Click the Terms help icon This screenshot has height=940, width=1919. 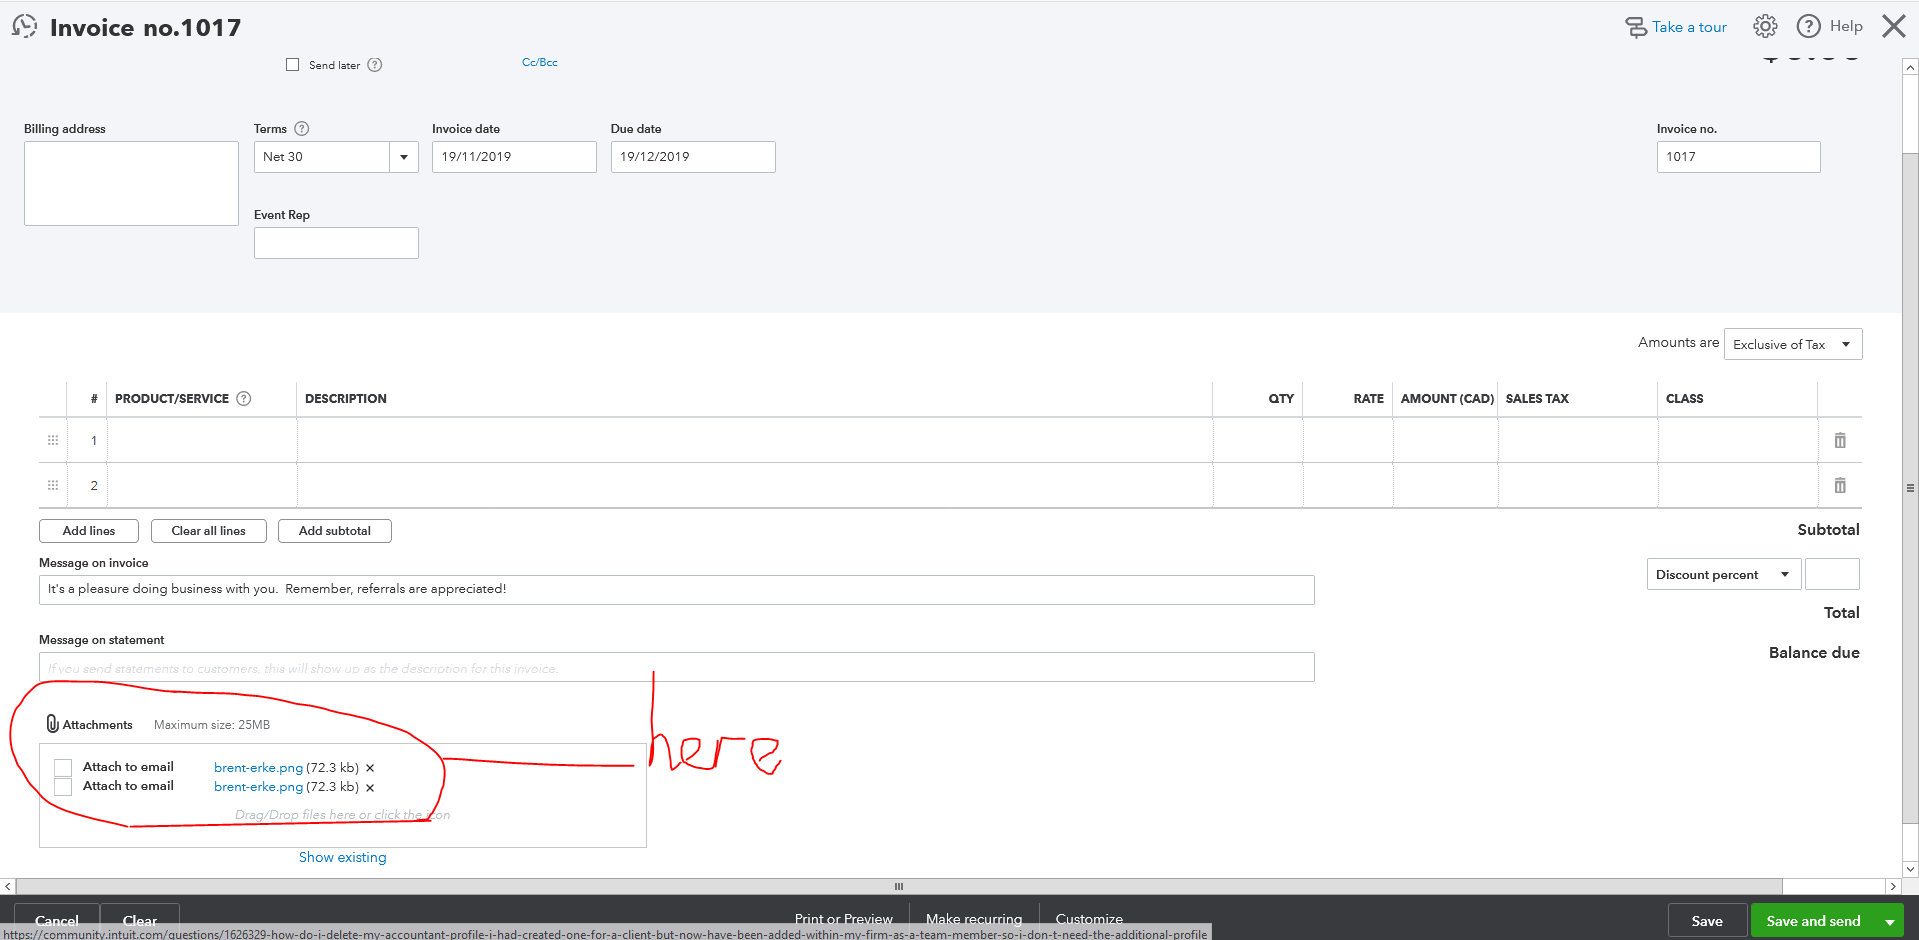pos(302,128)
